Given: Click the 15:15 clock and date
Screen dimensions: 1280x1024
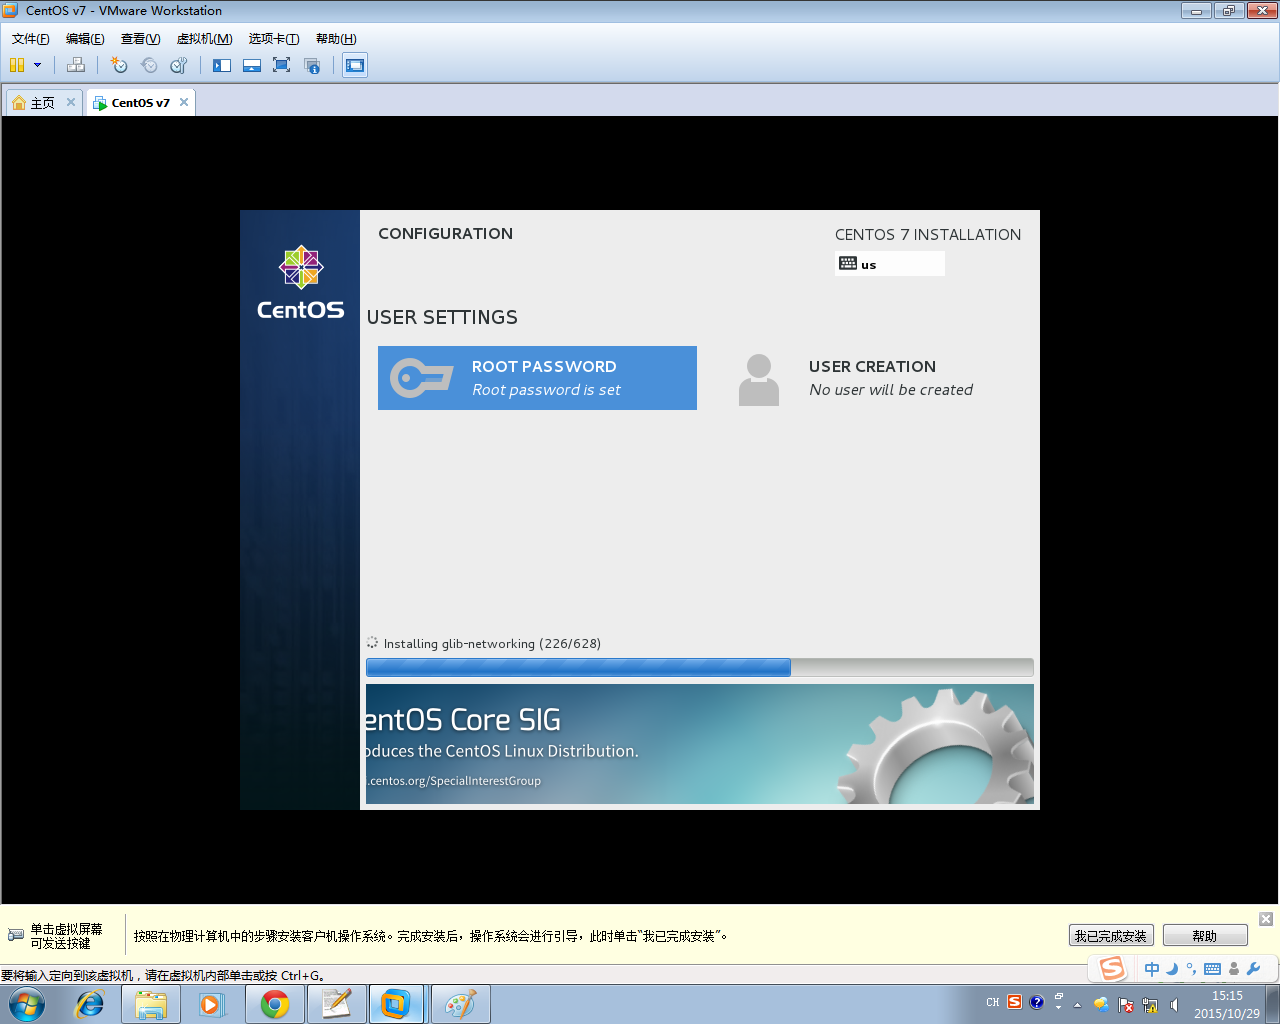Looking at the screenshot, I should pyautogui.click(x=1227, y=1004).
